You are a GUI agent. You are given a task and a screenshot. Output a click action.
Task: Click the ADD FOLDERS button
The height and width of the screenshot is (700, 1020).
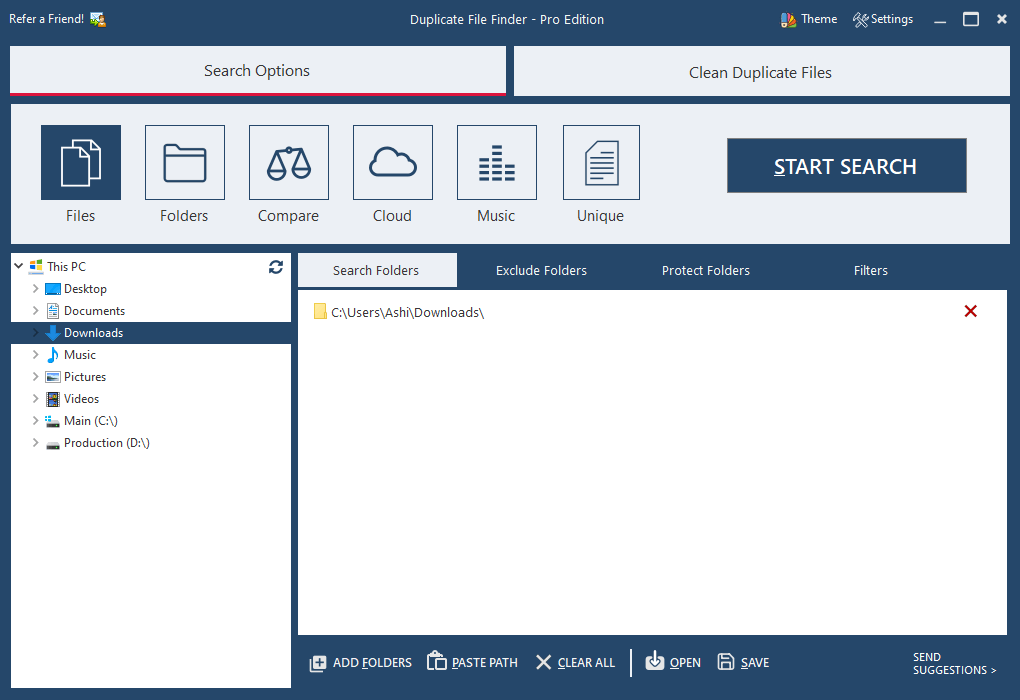(361, 662)
